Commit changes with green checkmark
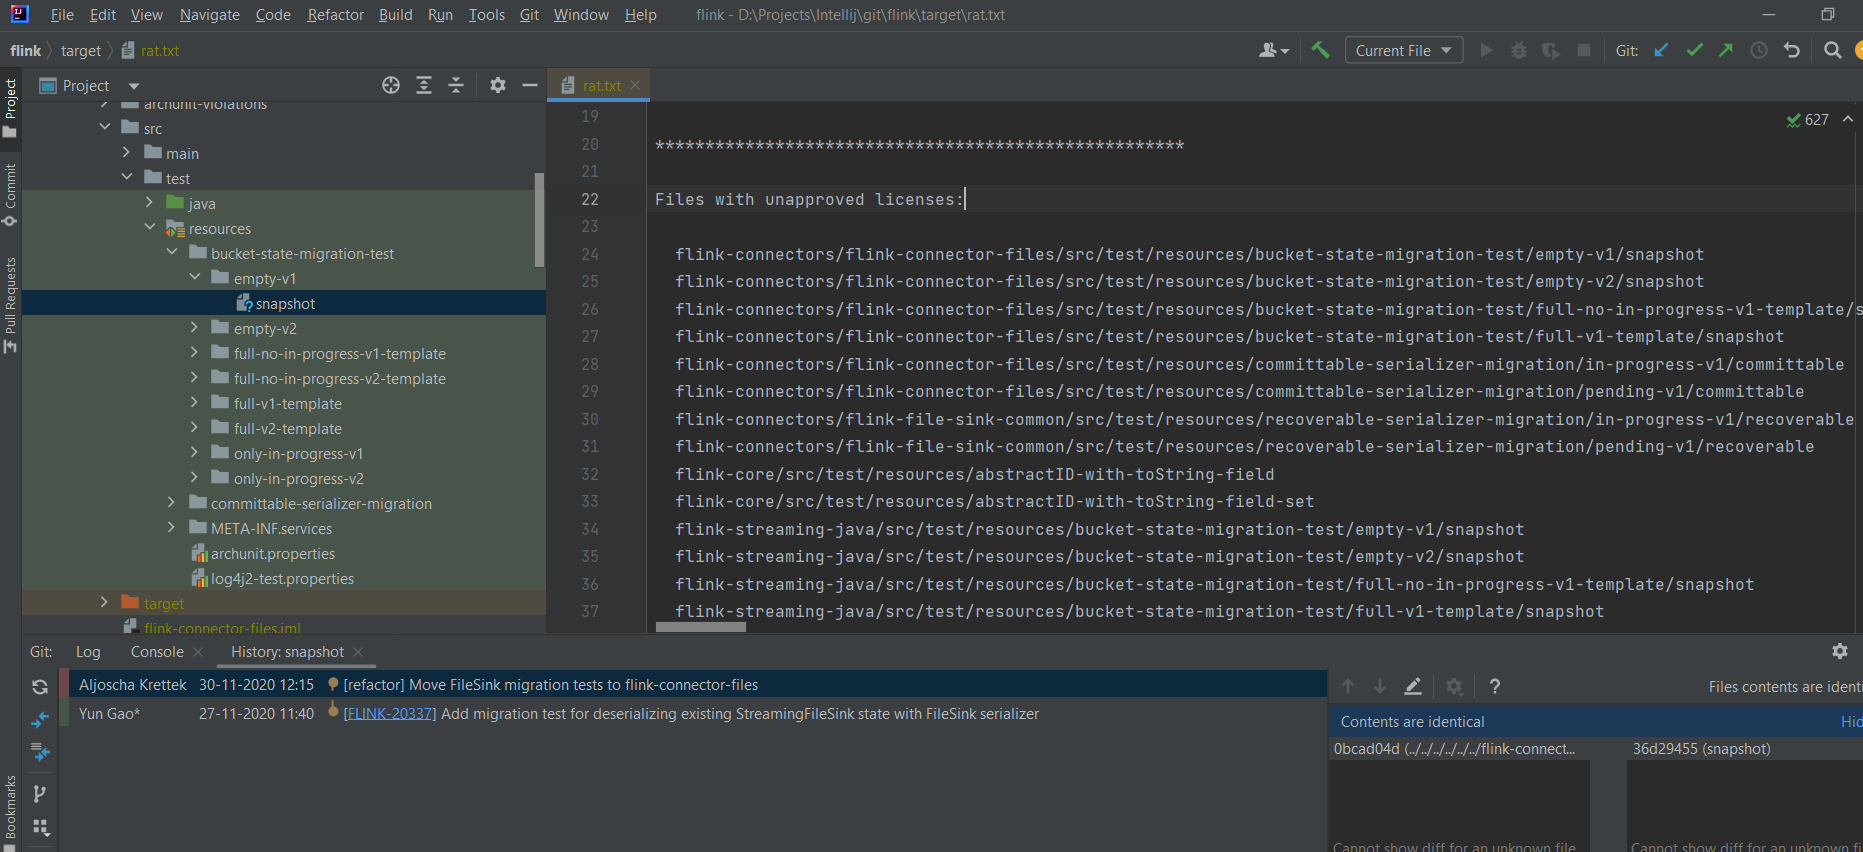This screenshot has width=1863, height=852. coord(1694,50)
